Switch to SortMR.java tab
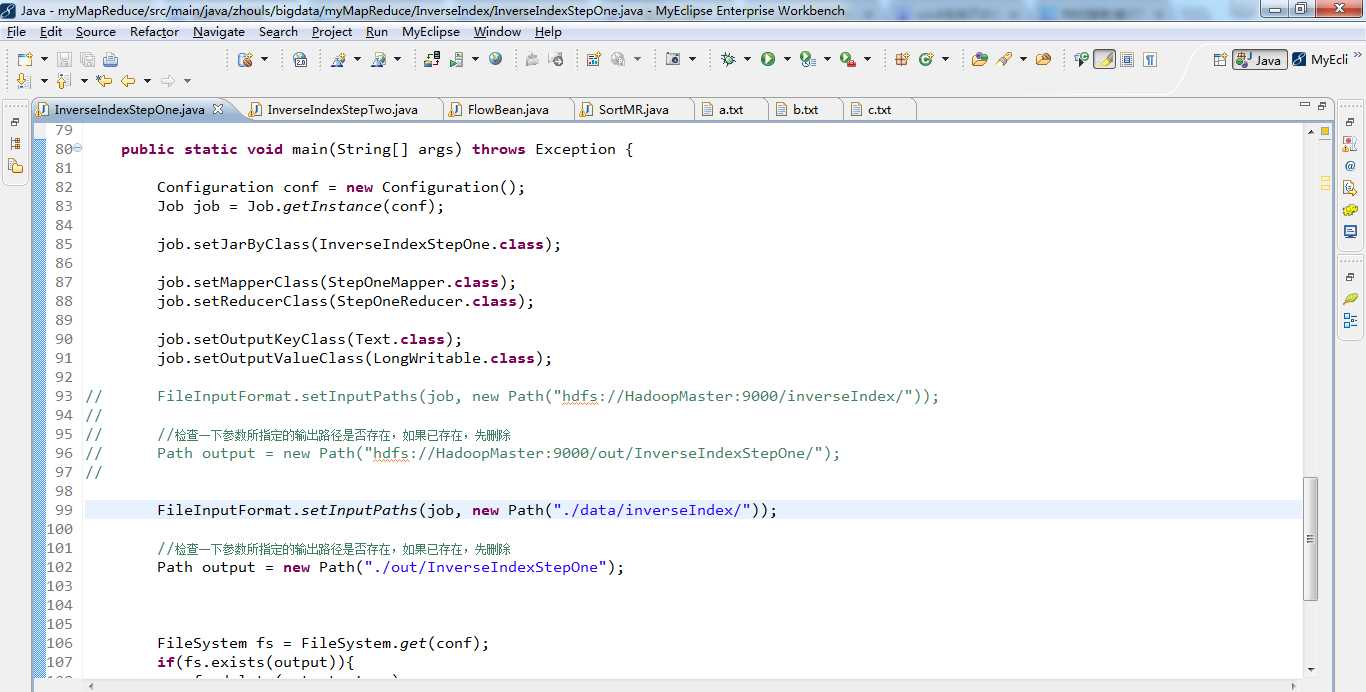Viewport: 1366px width, 692px height. pos(634,109)
